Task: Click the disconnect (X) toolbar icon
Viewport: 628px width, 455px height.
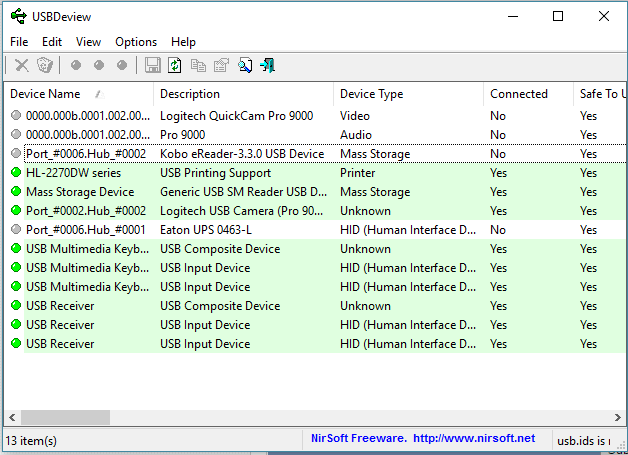Action: pos(21,66)
